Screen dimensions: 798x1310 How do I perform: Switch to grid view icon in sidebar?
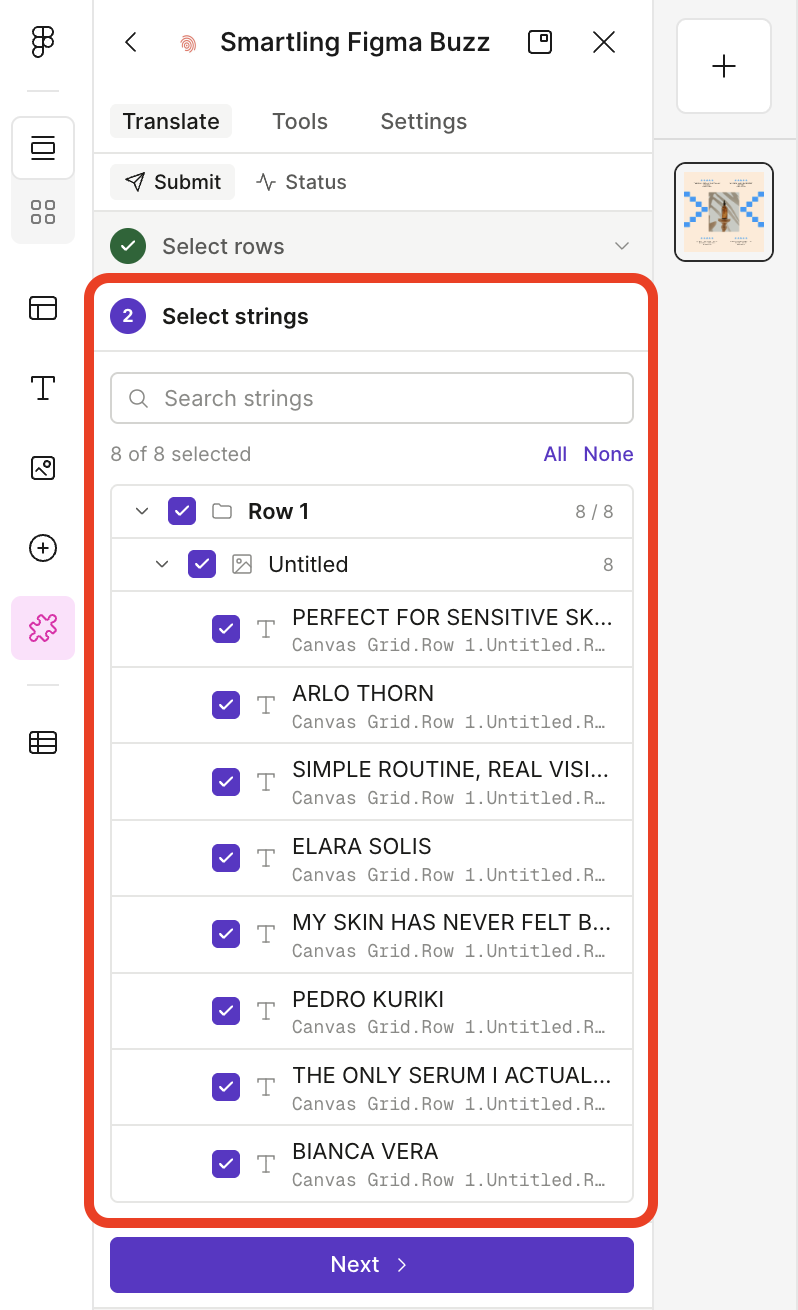coord(43,212)
